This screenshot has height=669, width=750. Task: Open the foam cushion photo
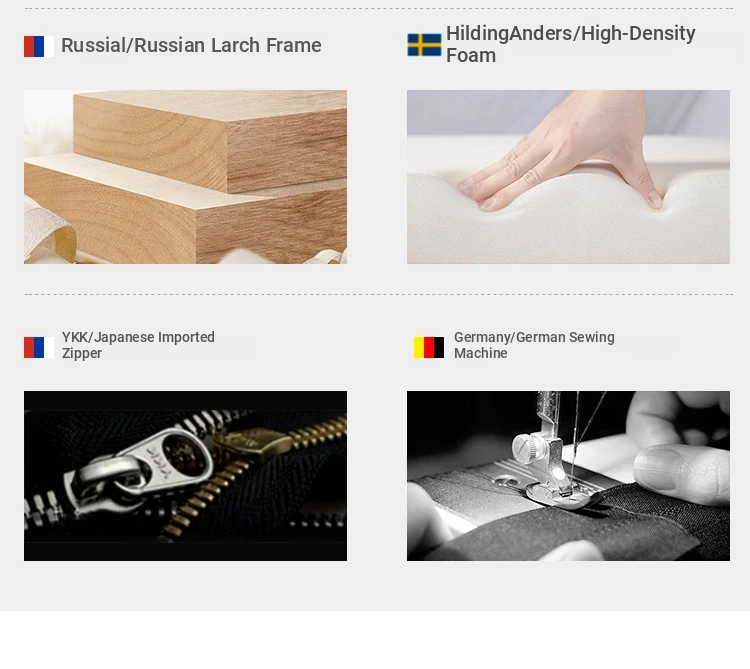pyautogui.click(x=568, y=177)
